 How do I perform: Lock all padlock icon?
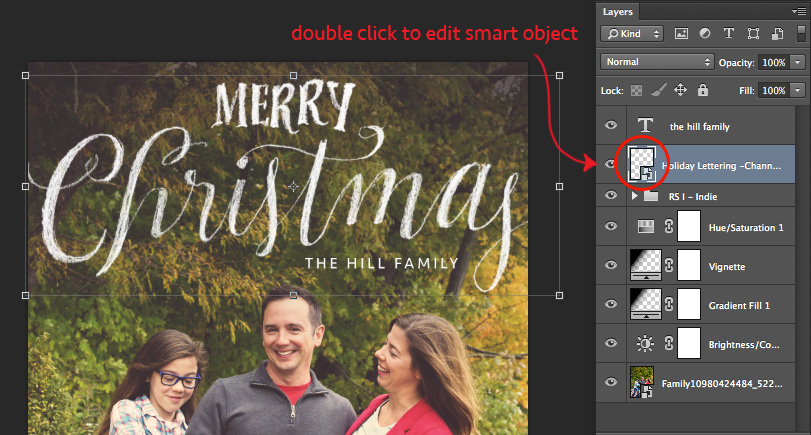point(702,90)
